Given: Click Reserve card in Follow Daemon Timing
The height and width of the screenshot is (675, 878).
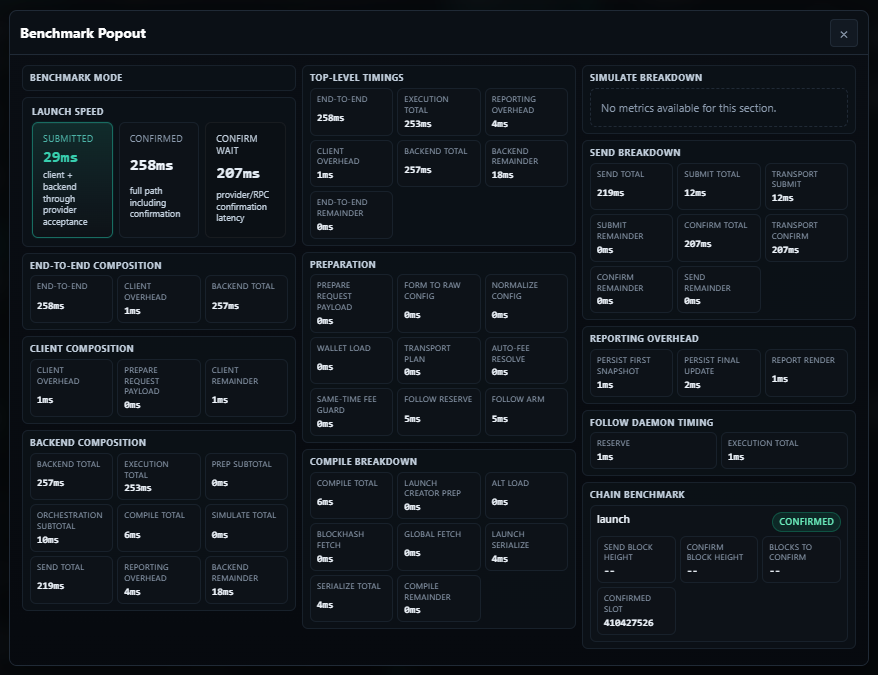Looking at the screenshot, I should click(x=653, y=450).
